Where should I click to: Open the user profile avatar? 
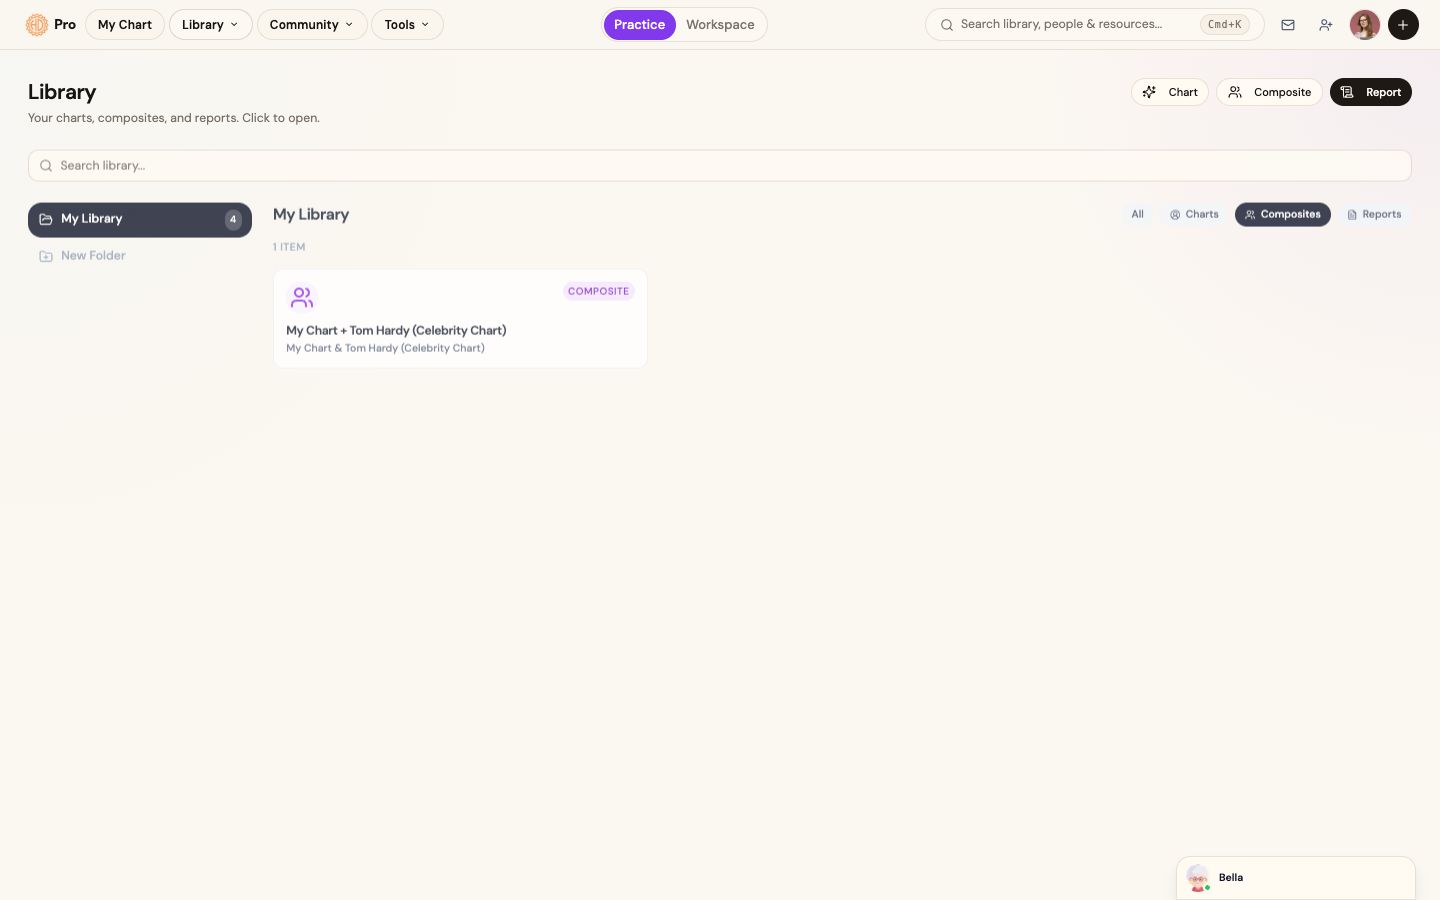1365,25
